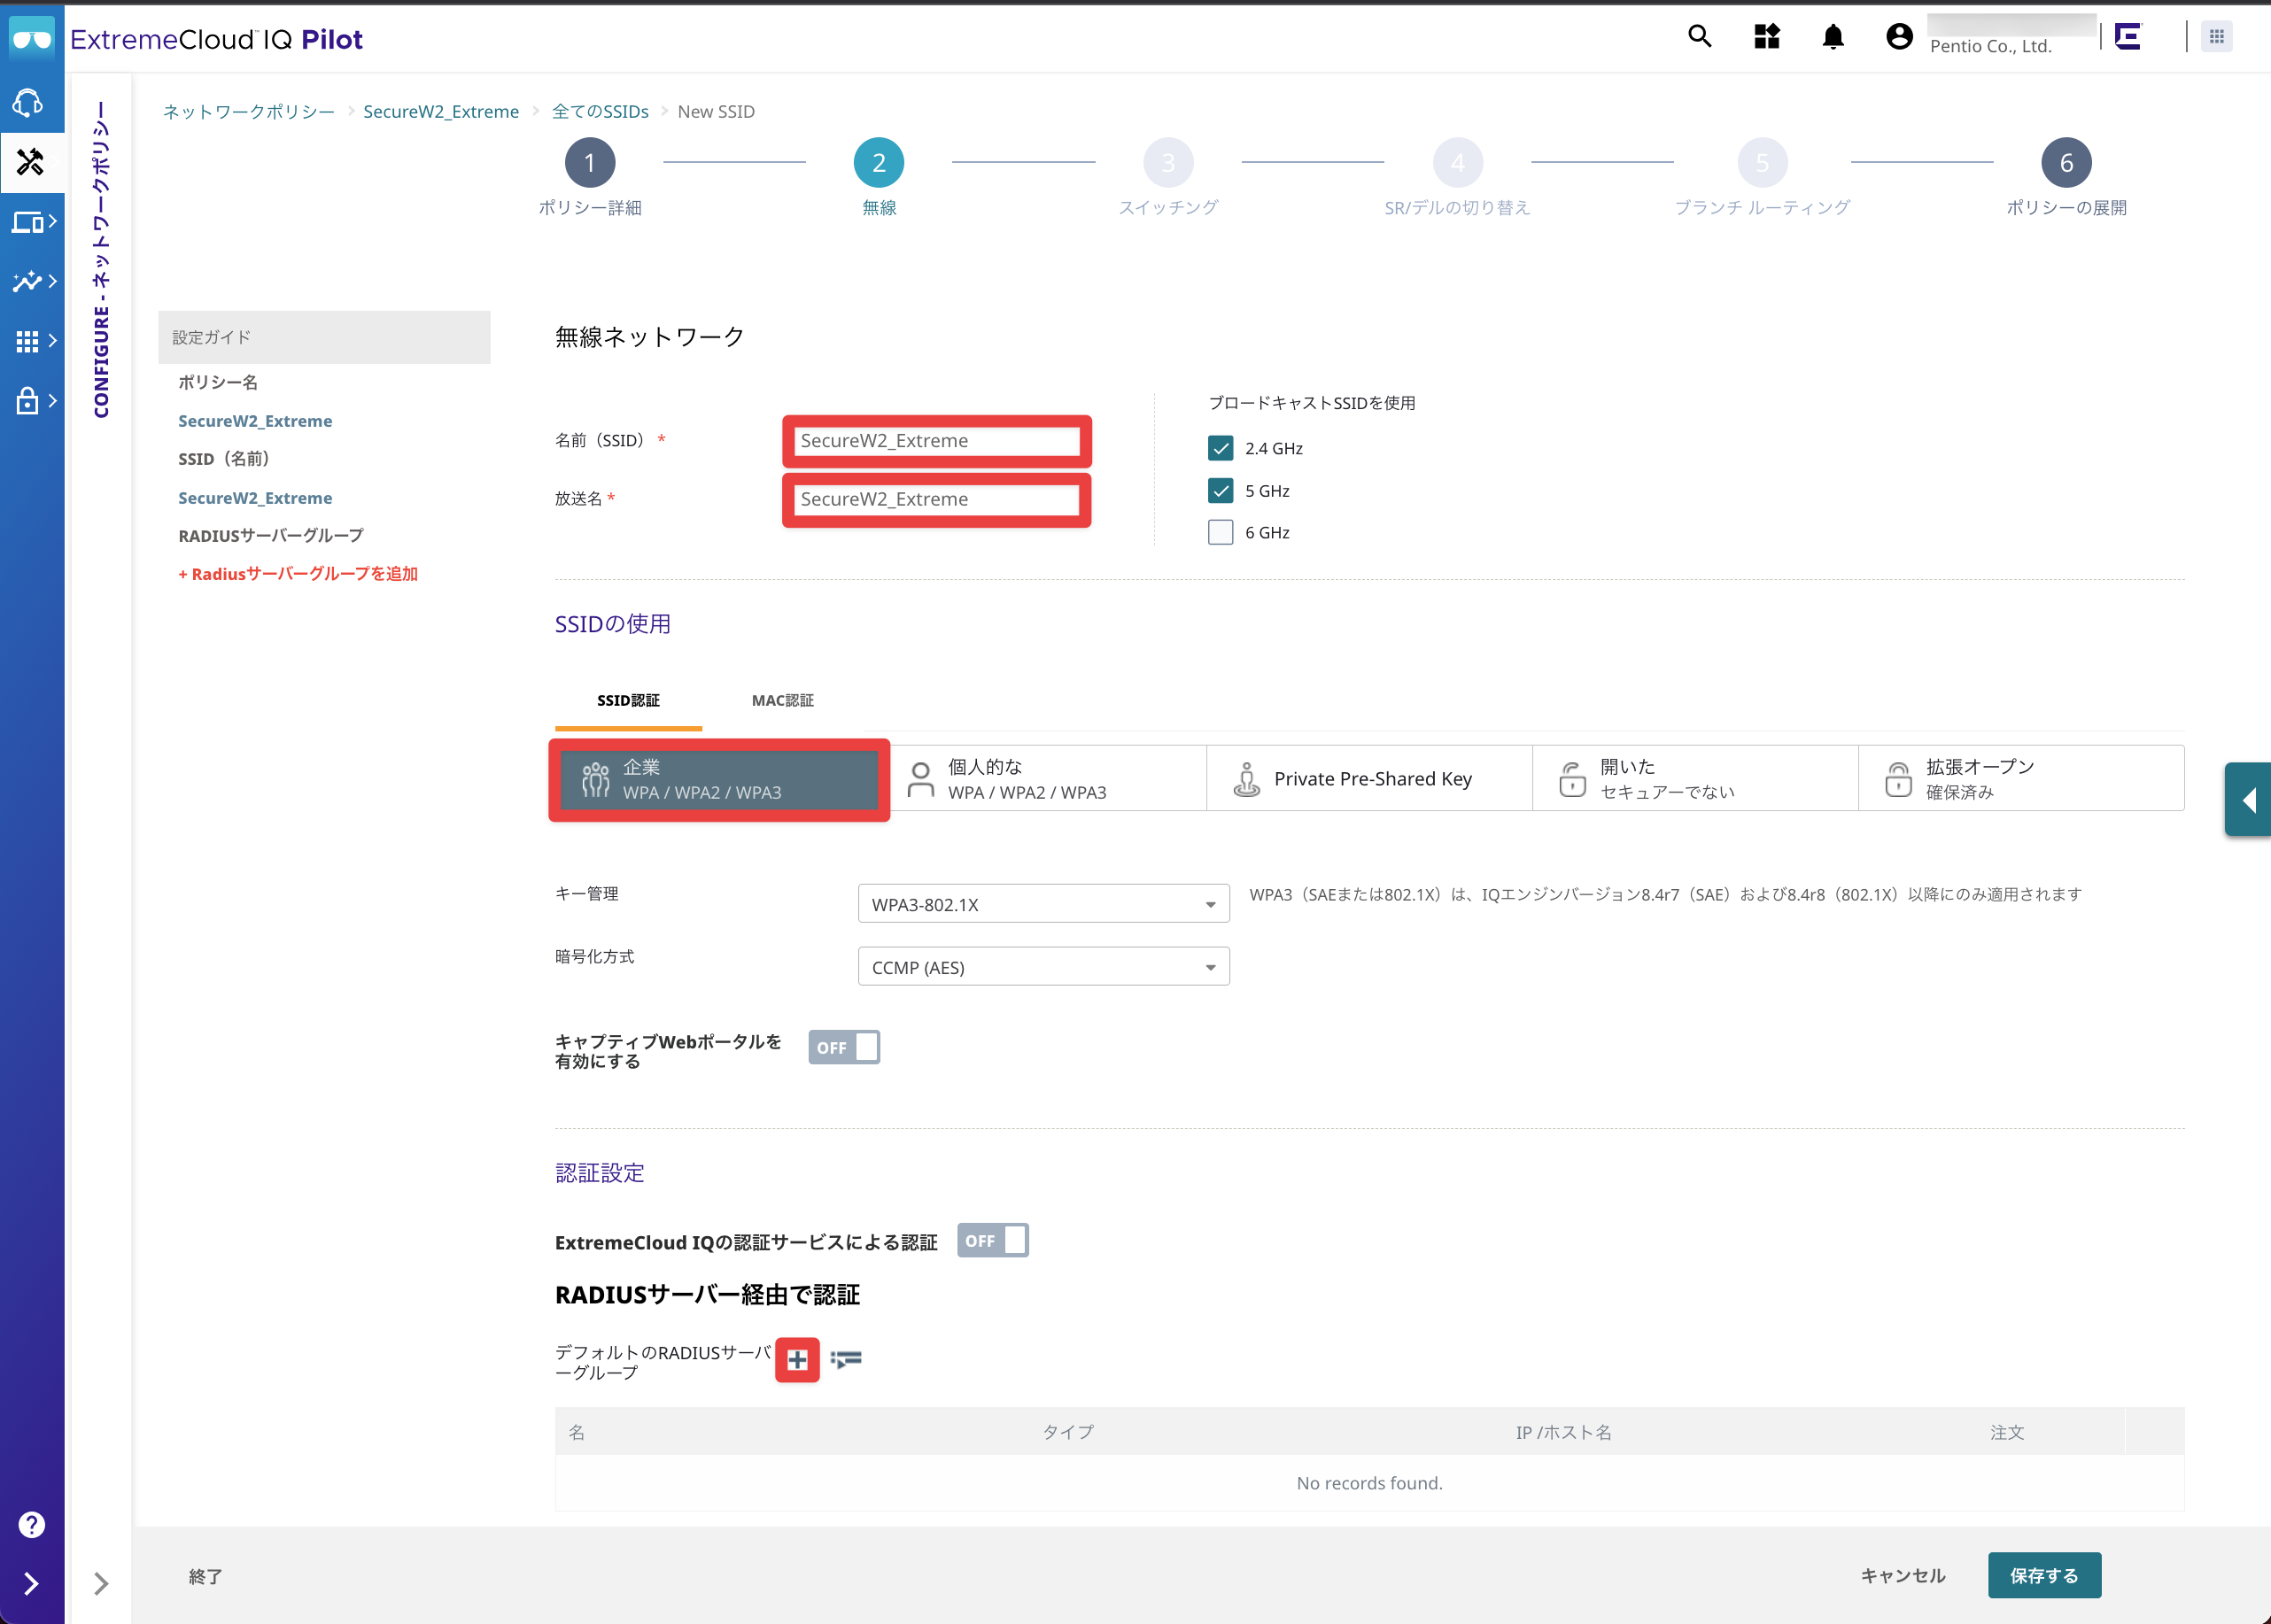Click the 注文 column header

click(x=2006, y=1432)
